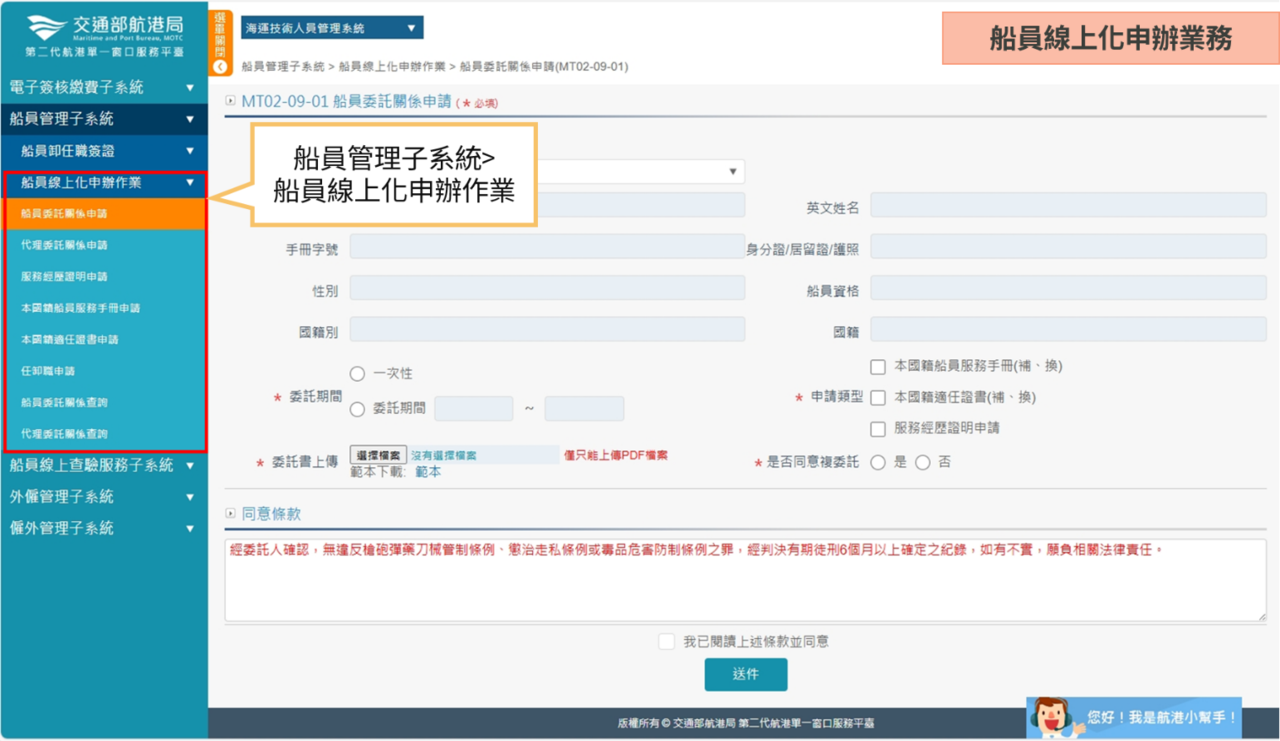The width and height of the screenshot is (1280, 741).
Task: Open the 海運技術人員管理系統 dropdown
Action: coord(331,28)
